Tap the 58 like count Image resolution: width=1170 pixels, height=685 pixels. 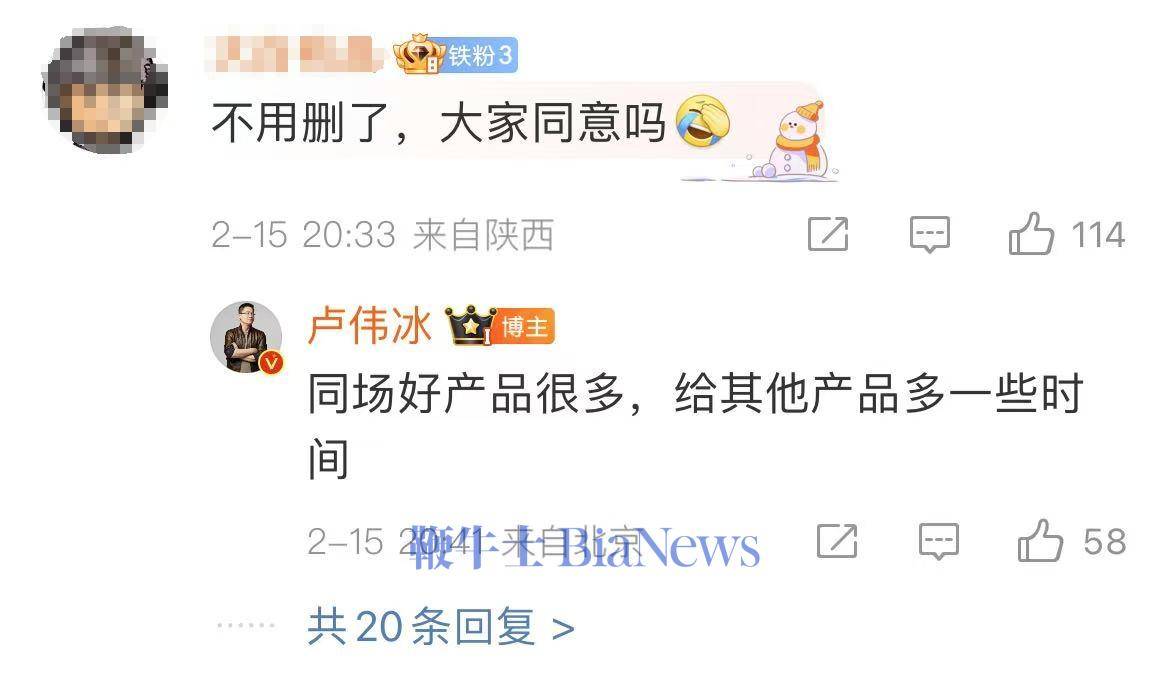tap(1104, 542)
